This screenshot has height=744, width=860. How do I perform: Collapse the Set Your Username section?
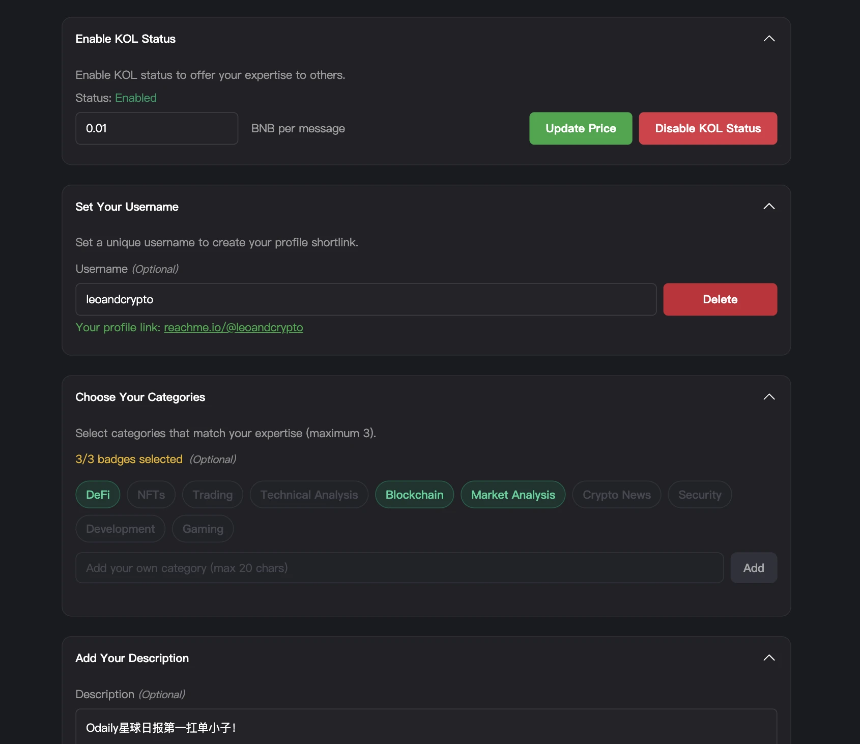pyautogui.click(x=769, y=206)
